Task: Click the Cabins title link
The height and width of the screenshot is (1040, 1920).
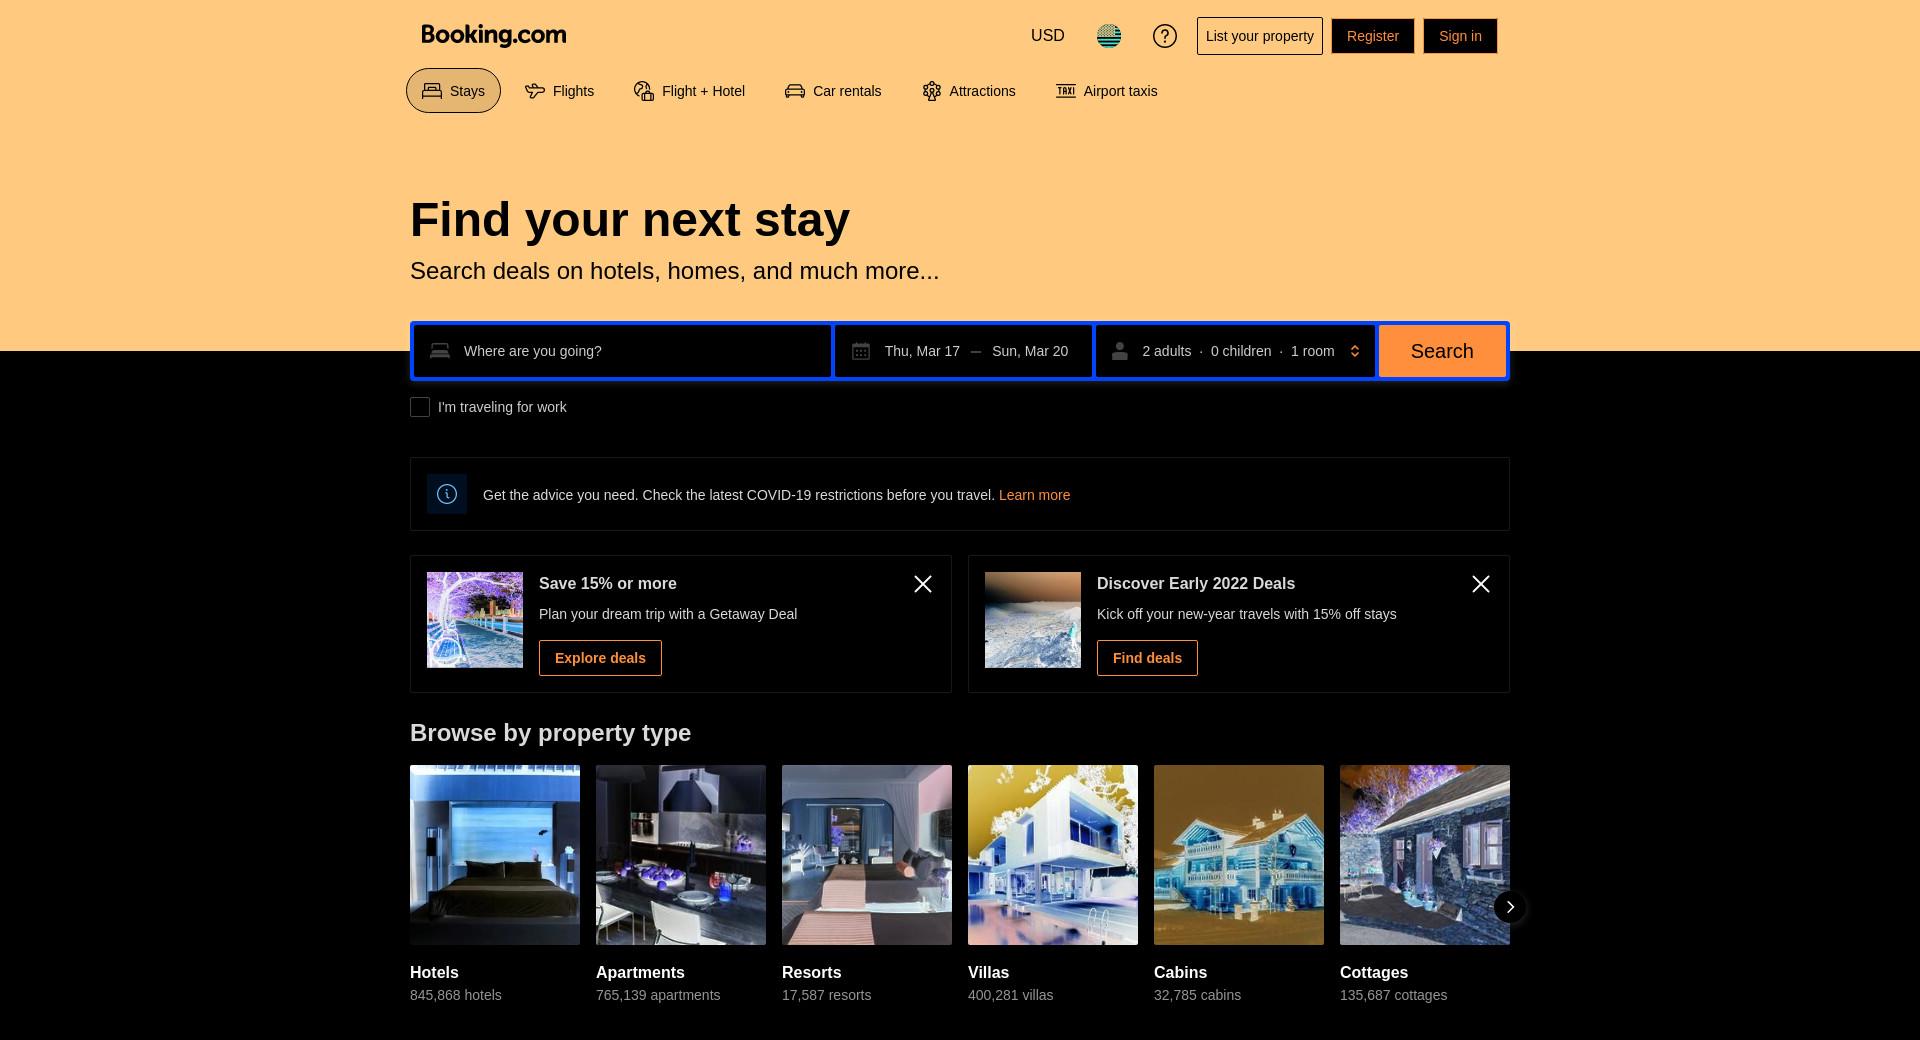Action: click(1180, 972)
